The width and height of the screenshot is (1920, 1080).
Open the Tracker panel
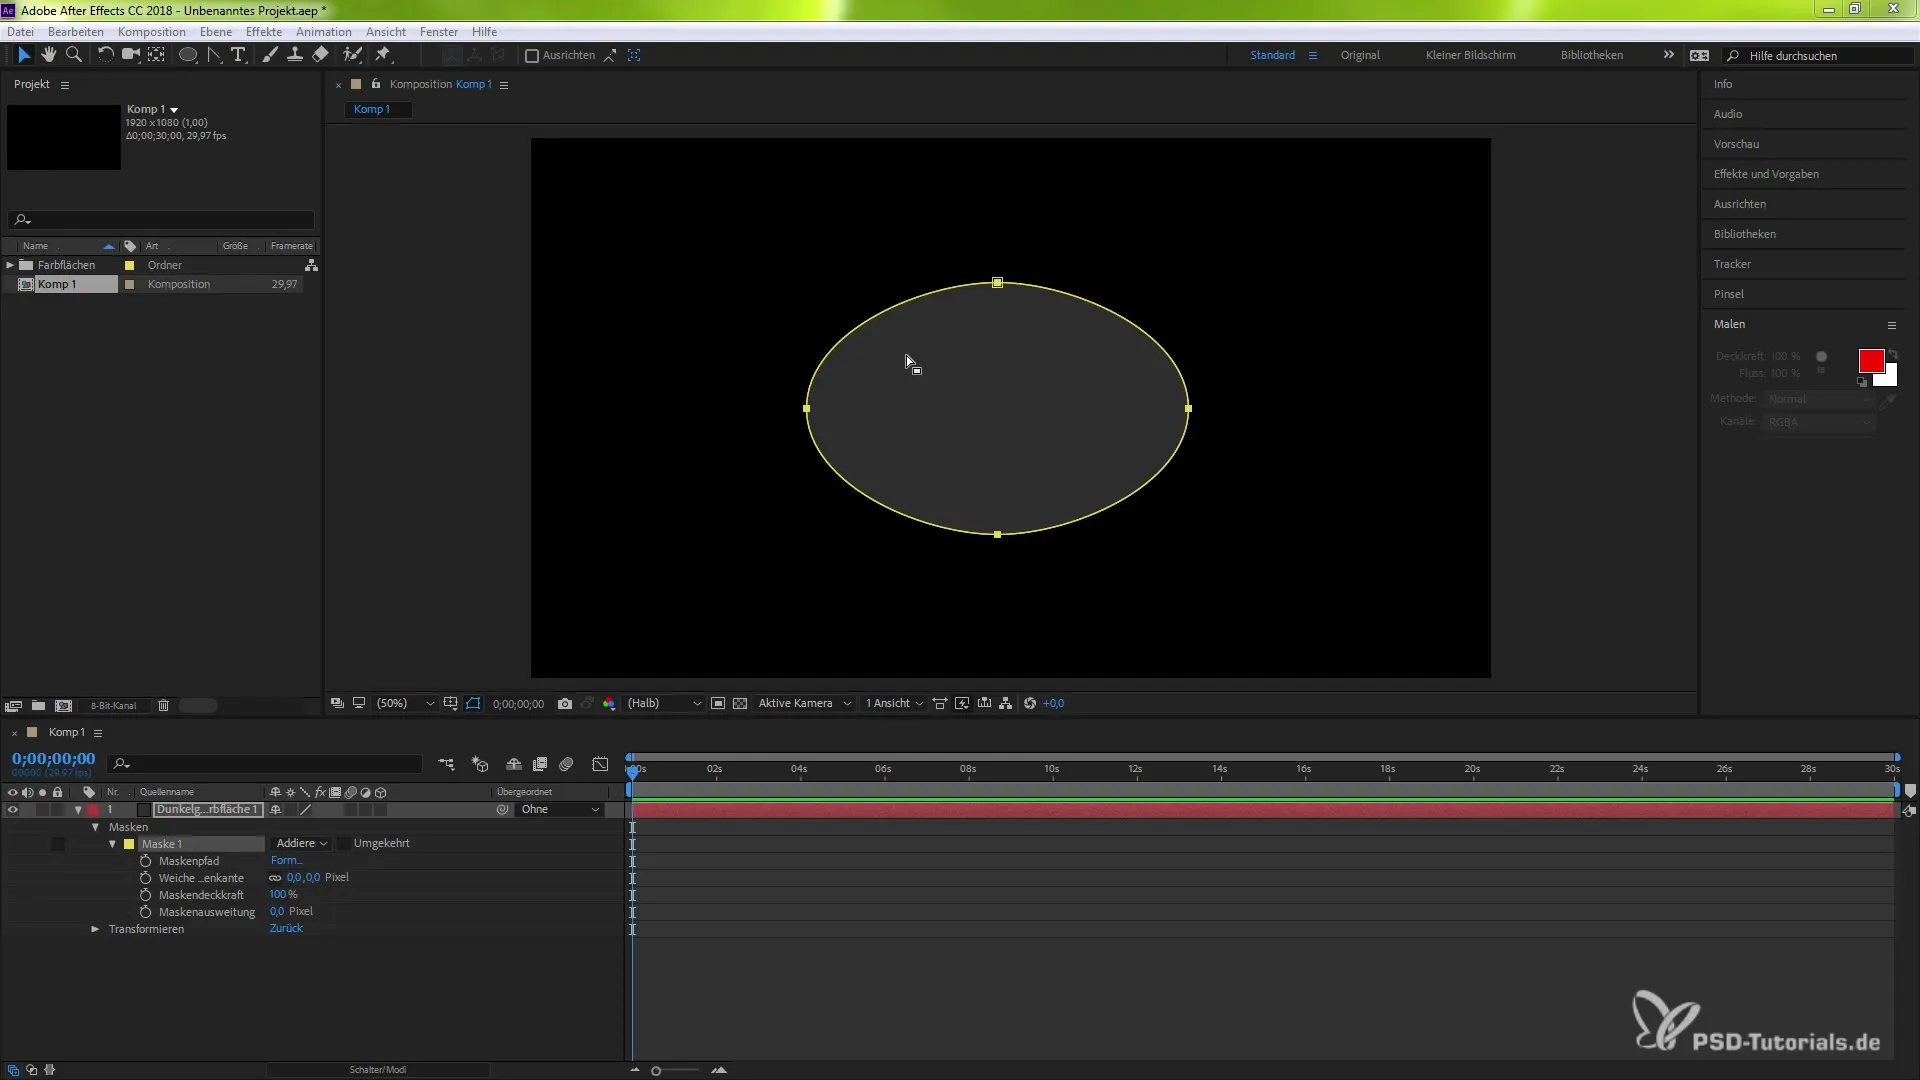pos(1732,264)
